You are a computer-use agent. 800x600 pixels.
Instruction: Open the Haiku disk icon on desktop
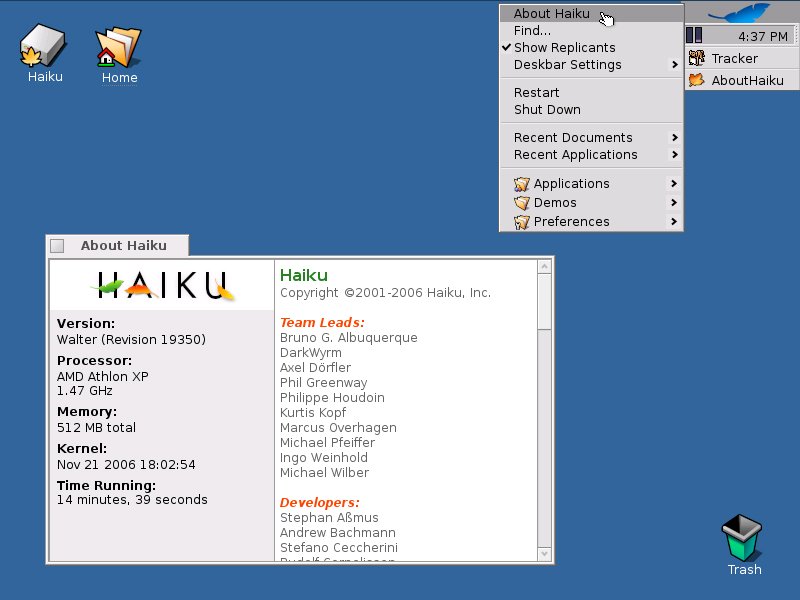[x=43, y=46]
